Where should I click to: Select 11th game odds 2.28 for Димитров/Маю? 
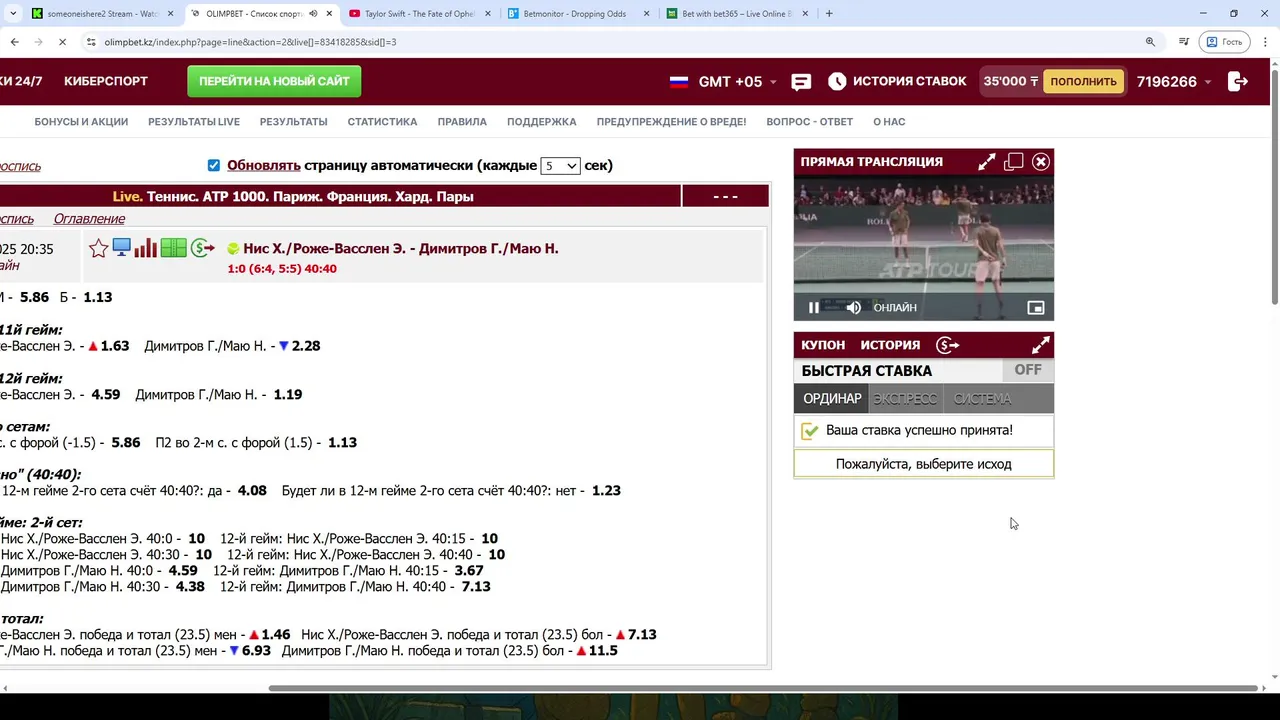pyautogui.click(x=306, y=346)
